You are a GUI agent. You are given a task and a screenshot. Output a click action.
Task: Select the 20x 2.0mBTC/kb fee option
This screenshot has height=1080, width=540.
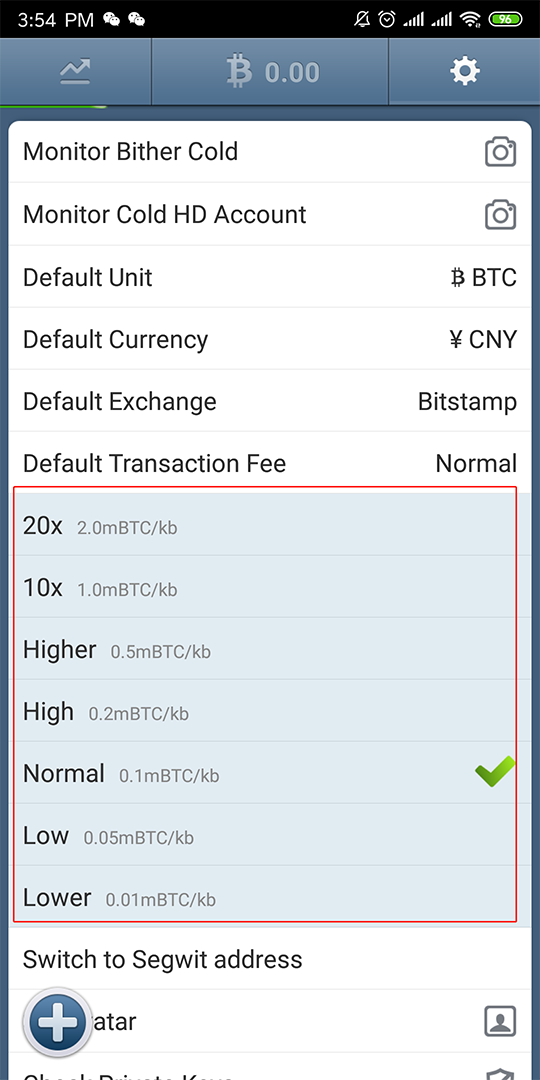point(264,526)
